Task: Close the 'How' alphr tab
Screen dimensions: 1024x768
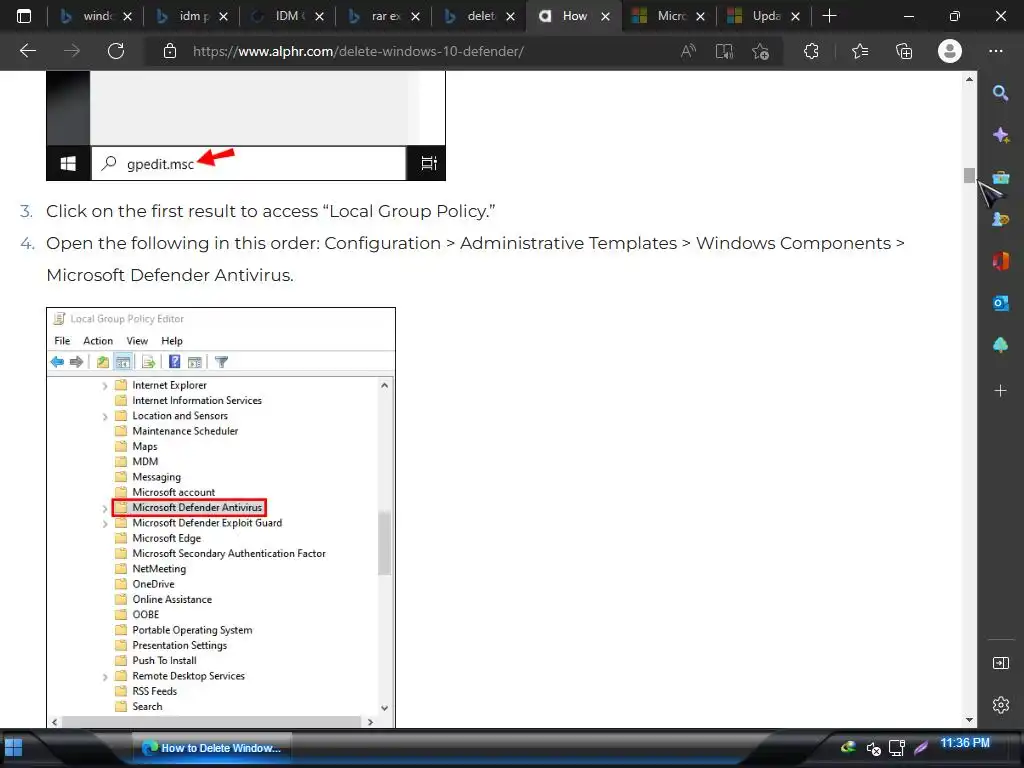Action: tap(605, 16)
